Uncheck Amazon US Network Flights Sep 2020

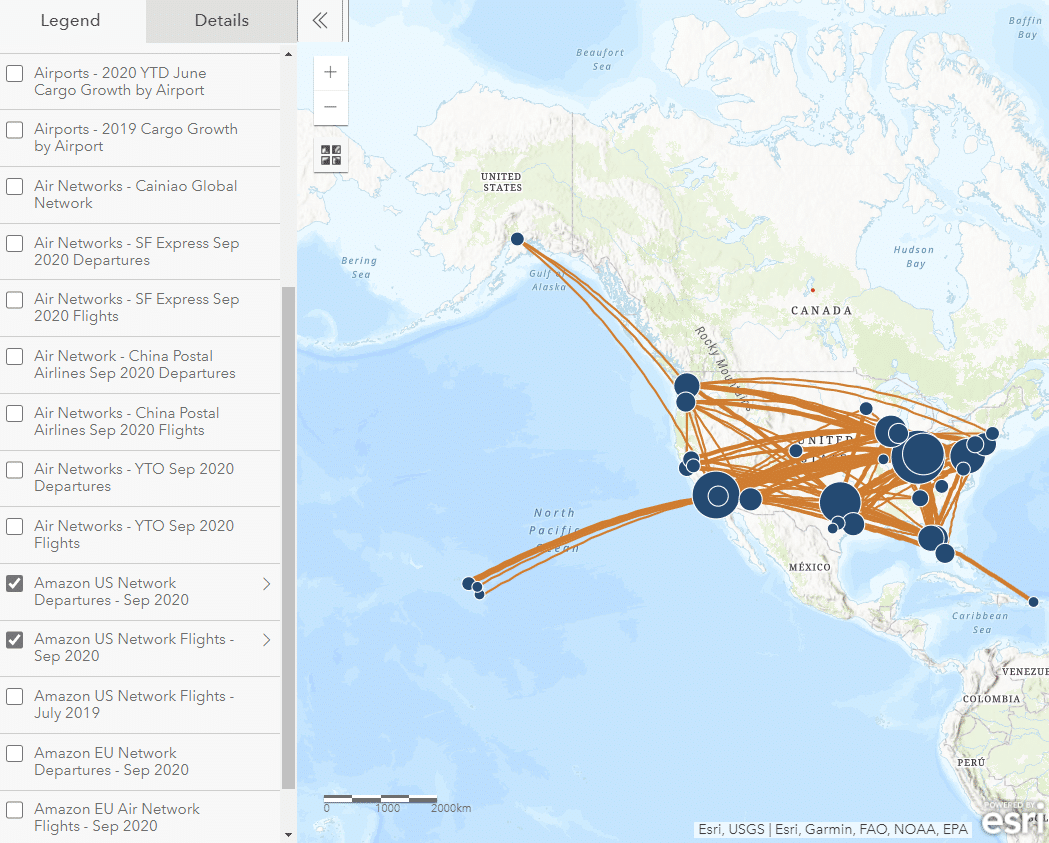click(x=15, y=639)
